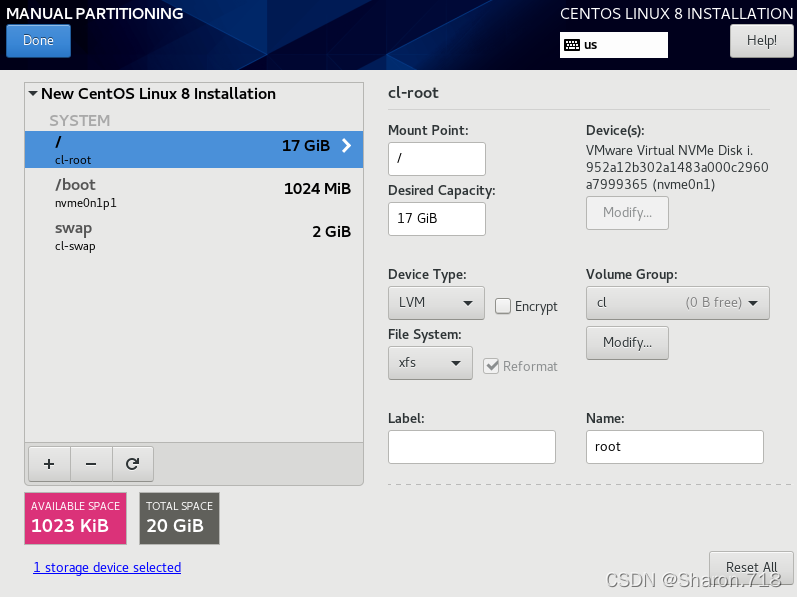Select the / cl-root partition row
This screenshot has height=597, width=797.
coord(194,149)
